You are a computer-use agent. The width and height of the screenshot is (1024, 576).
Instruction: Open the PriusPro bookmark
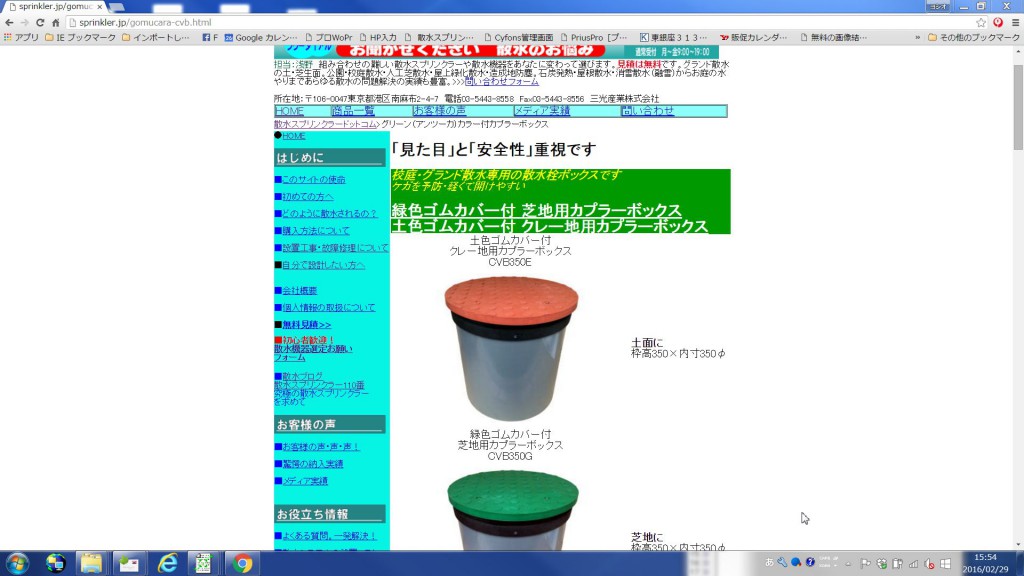(x=594, y=37)
